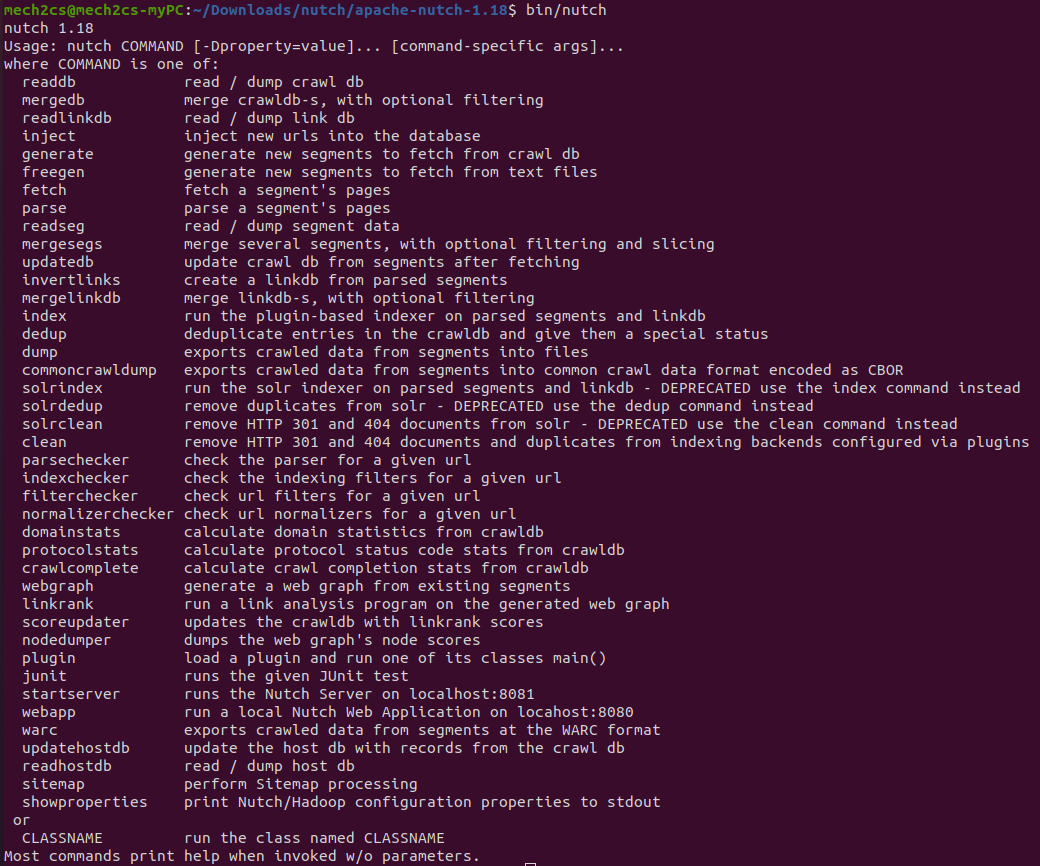Click the 'CLASSNAME' entry at the bottom
The width and height of the screenshot is (1040, 866).
tap(62, 838)
